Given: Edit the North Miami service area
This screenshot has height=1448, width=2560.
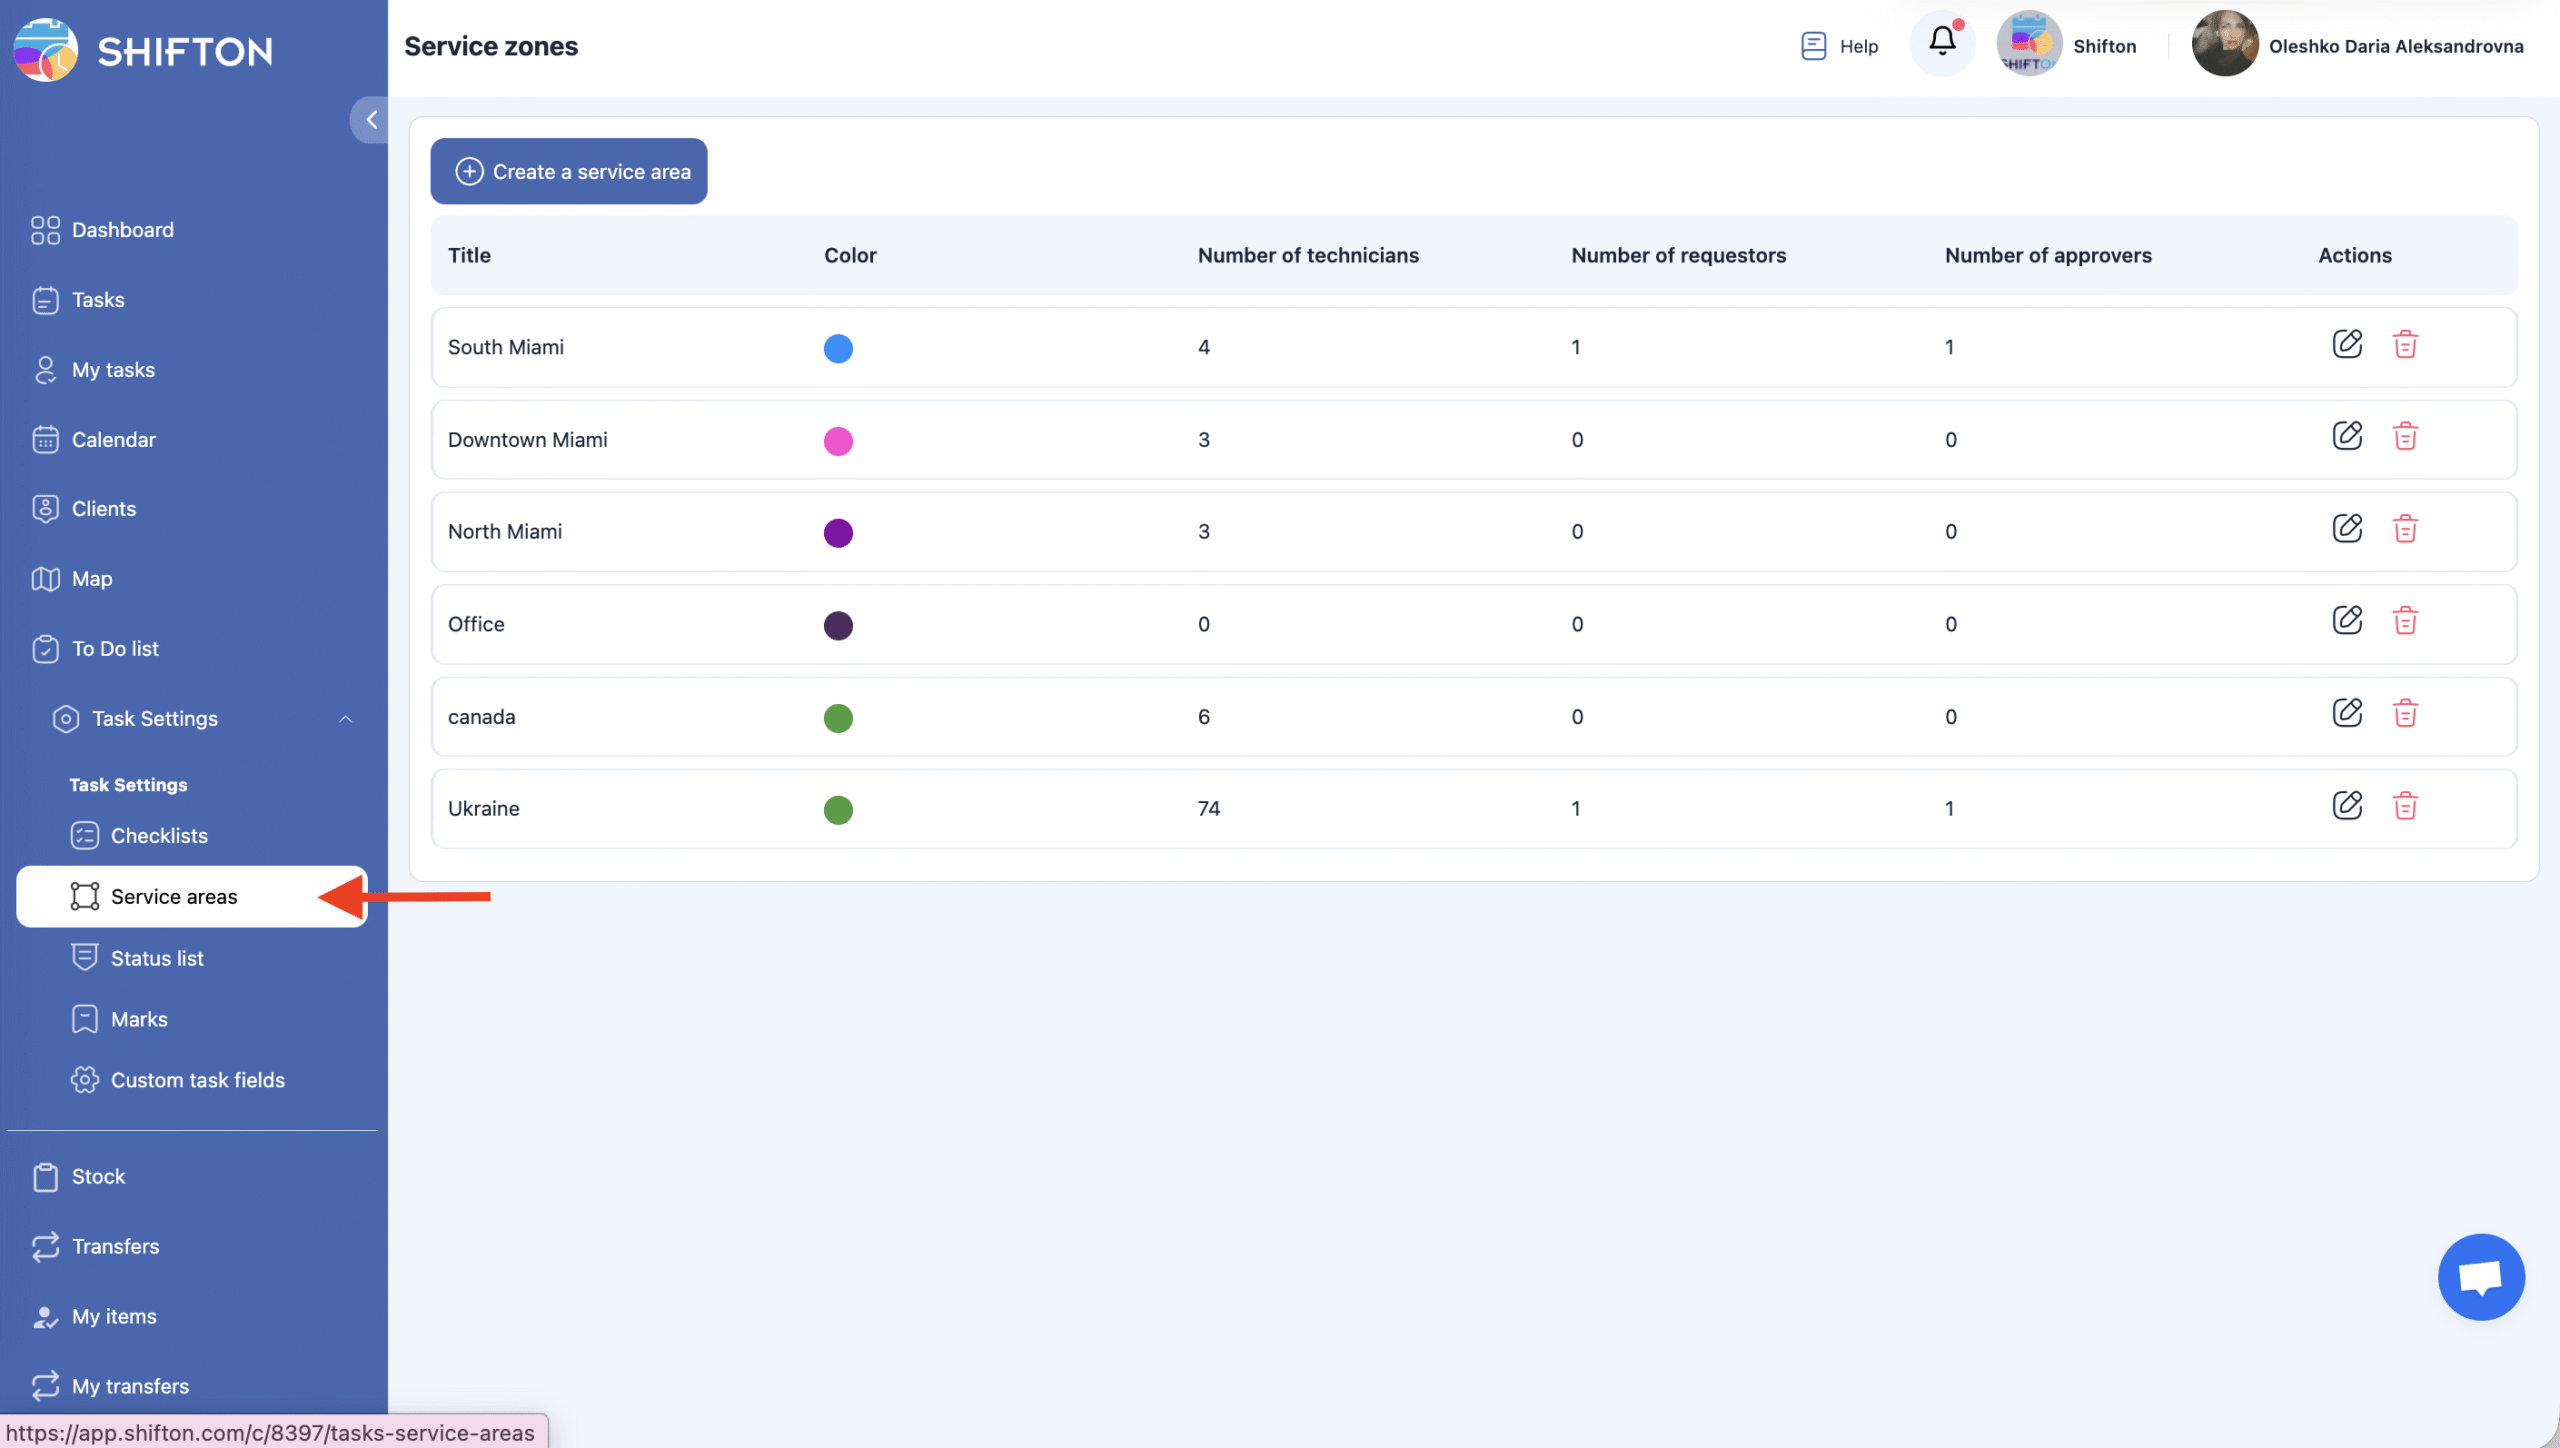Looking at the screenshot, I should [x=2346, y=529].
